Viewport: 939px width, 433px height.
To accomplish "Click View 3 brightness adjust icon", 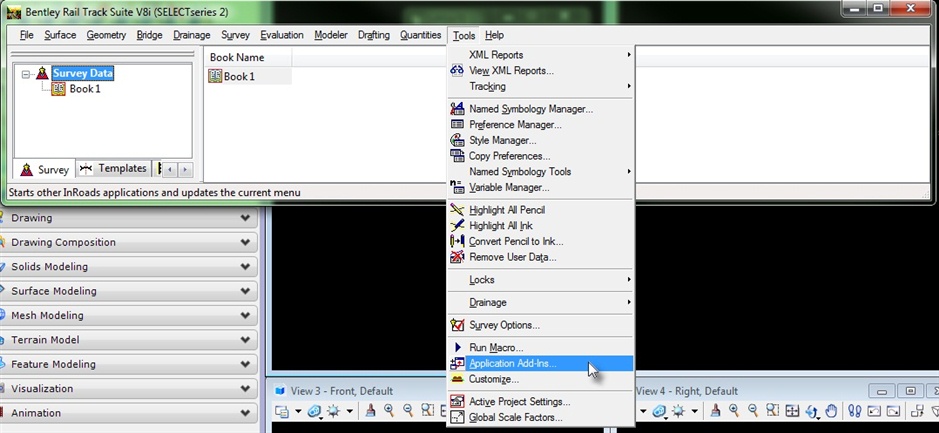I will (x=333, y=411).
